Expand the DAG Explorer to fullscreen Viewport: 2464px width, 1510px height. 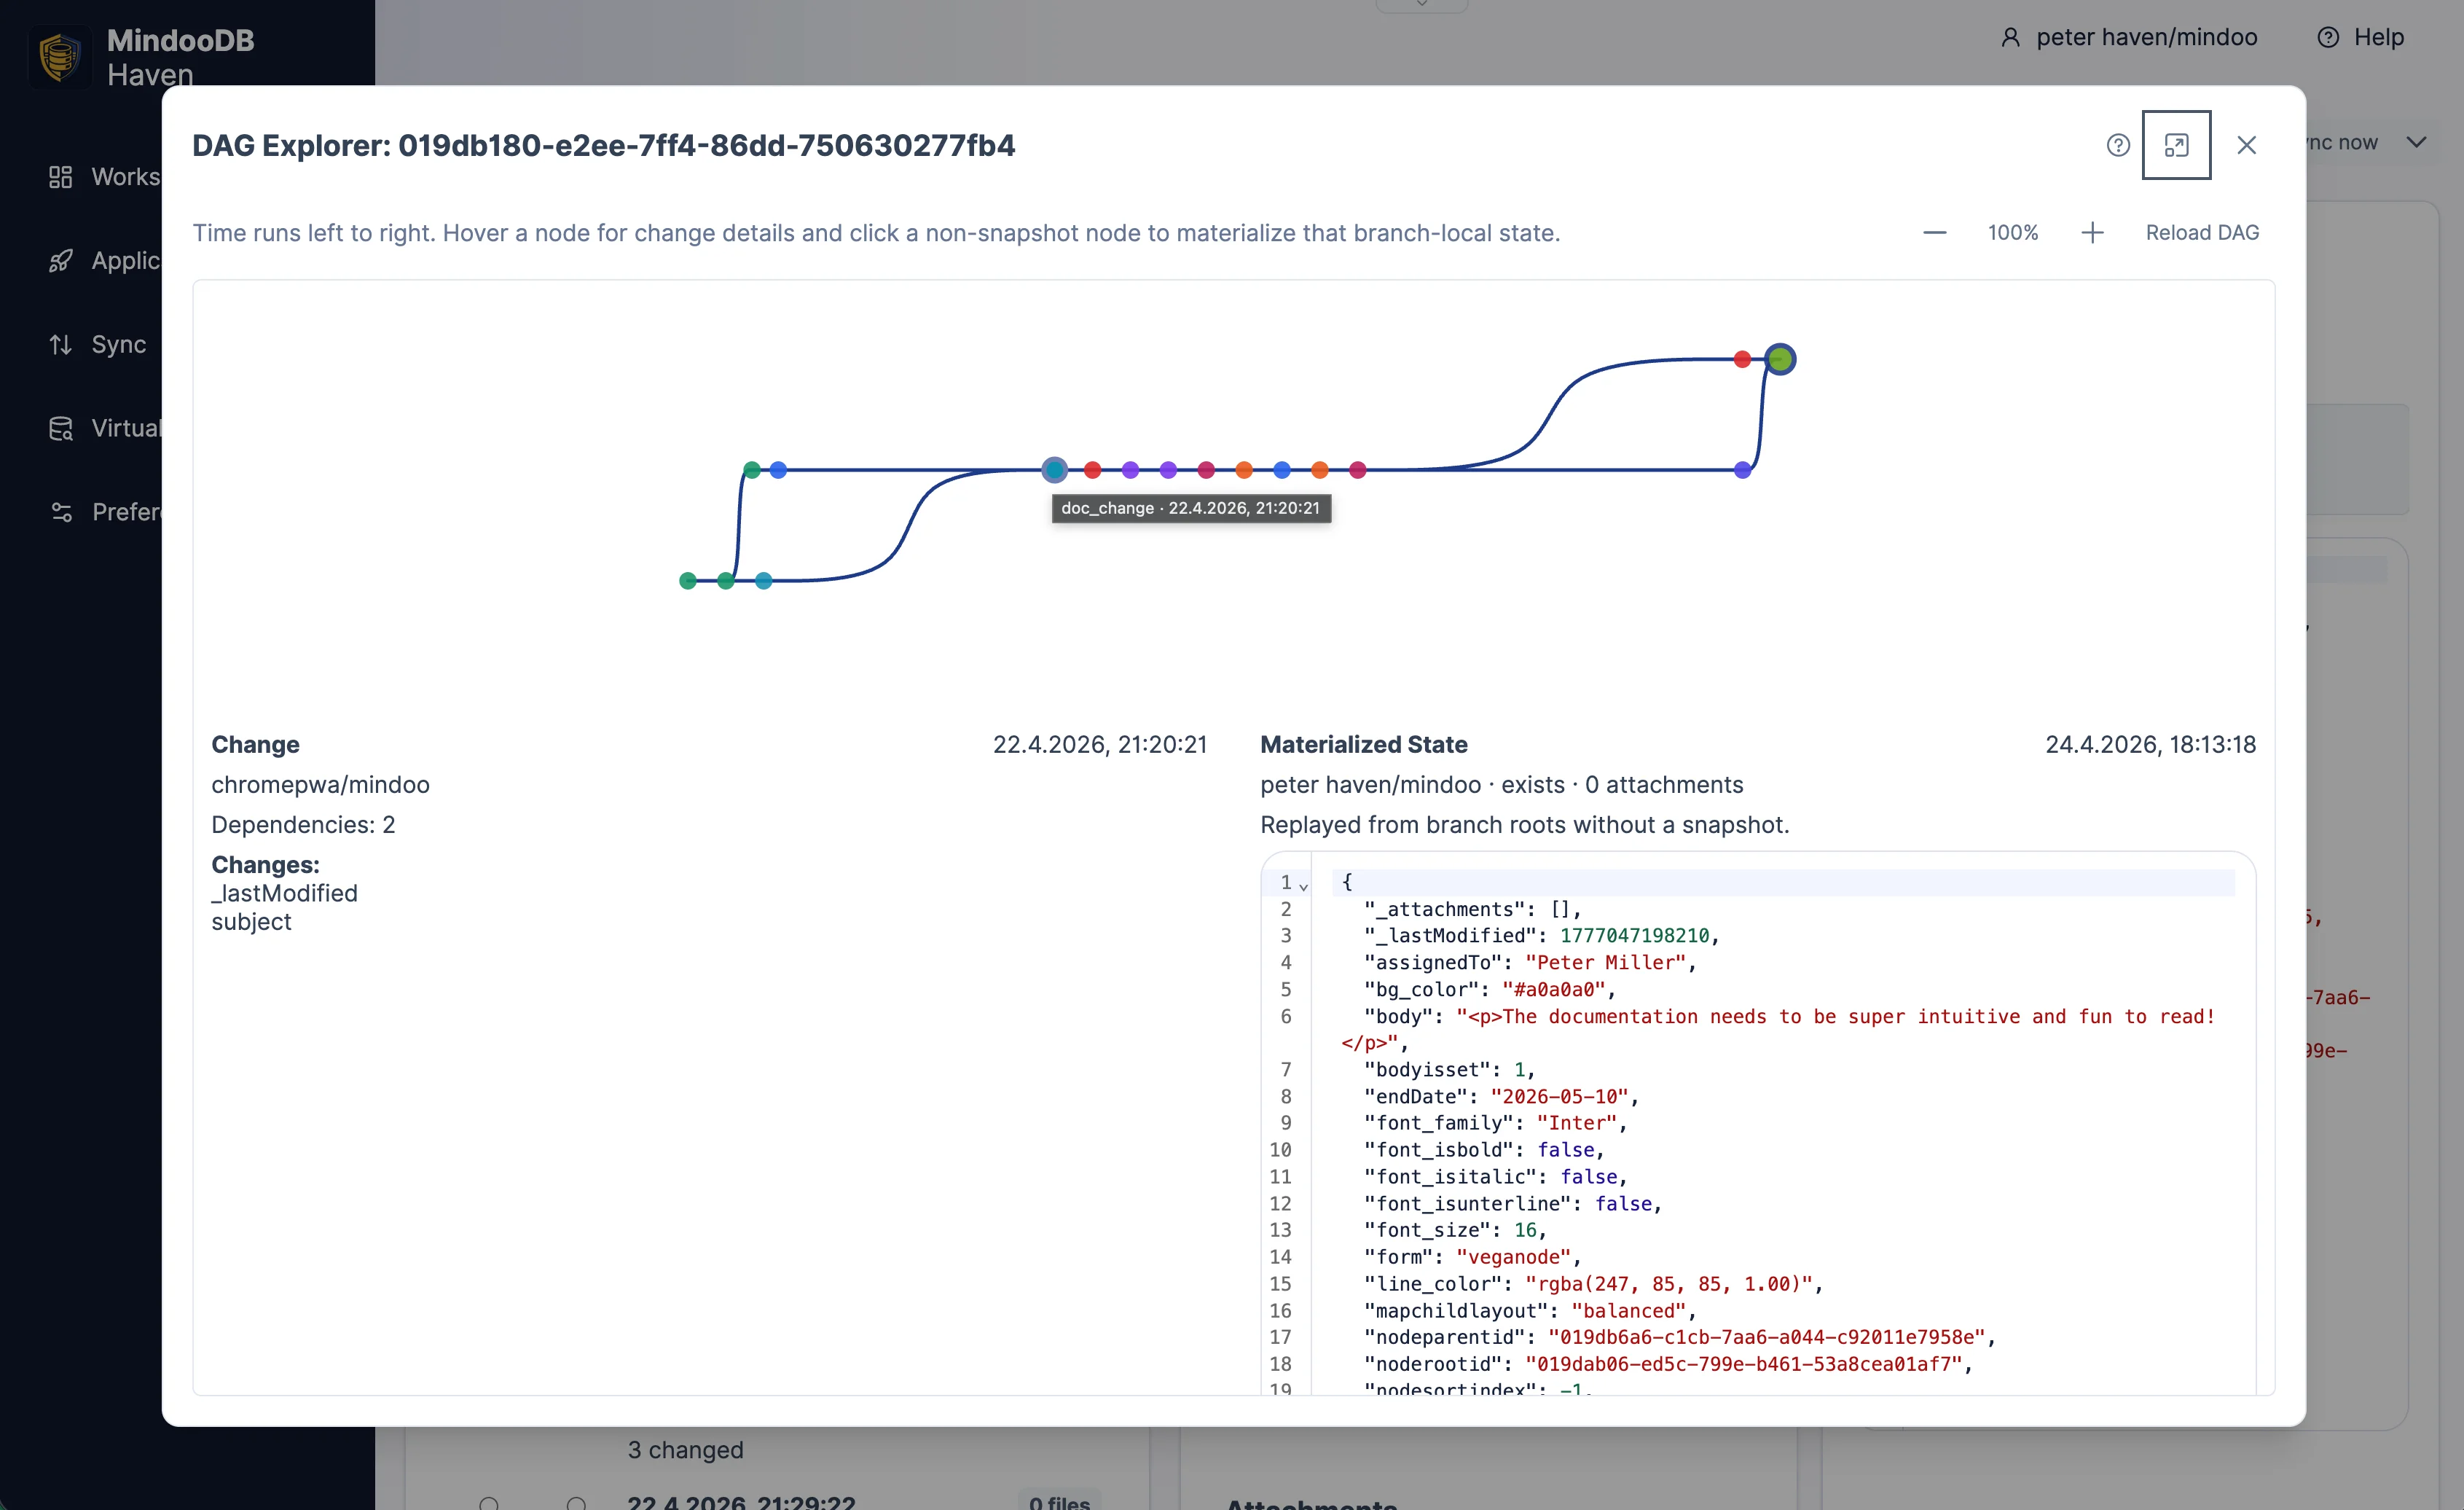point(2177,145)
